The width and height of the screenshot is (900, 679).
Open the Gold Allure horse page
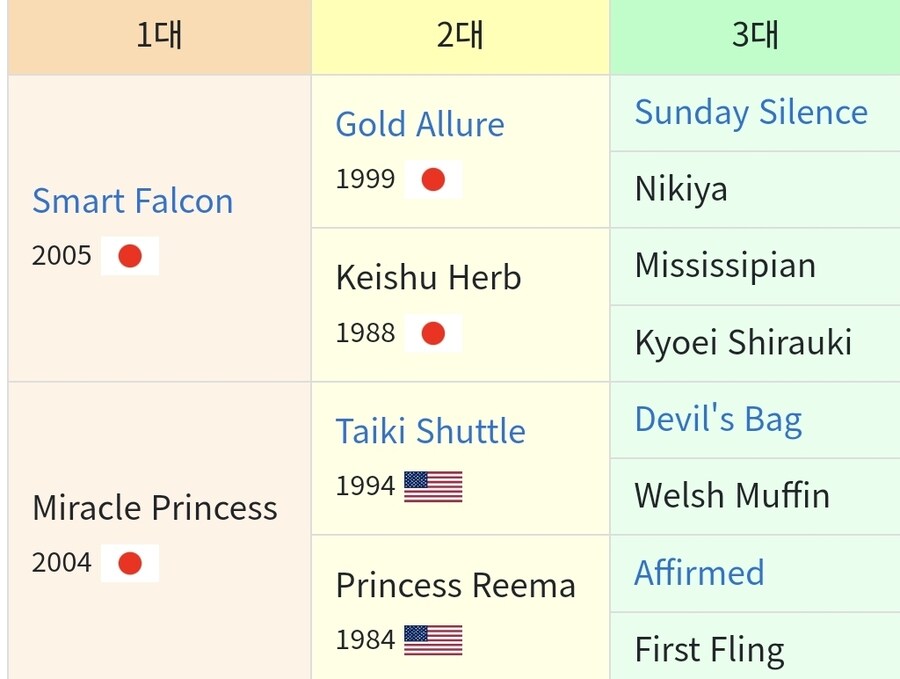[420, 124]
